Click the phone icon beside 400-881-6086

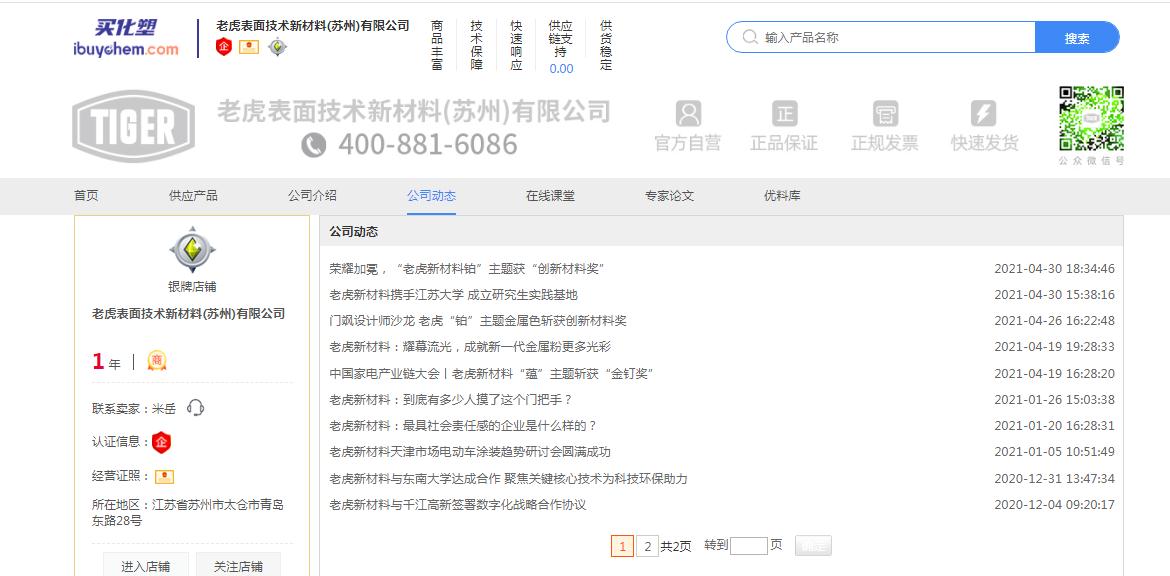click(313, 145)
